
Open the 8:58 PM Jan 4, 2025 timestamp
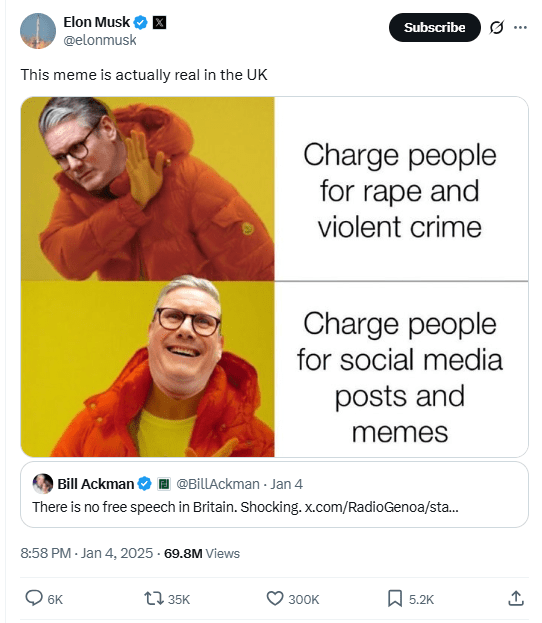pyautogui.click(x=87, y=553)
